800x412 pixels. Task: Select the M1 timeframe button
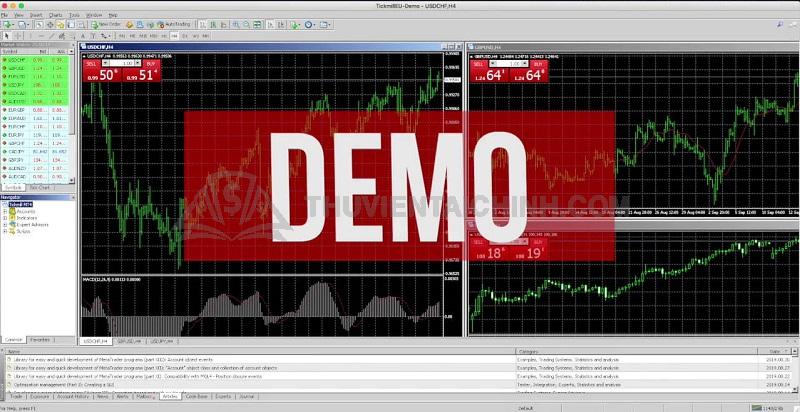[x=122, y=36]
